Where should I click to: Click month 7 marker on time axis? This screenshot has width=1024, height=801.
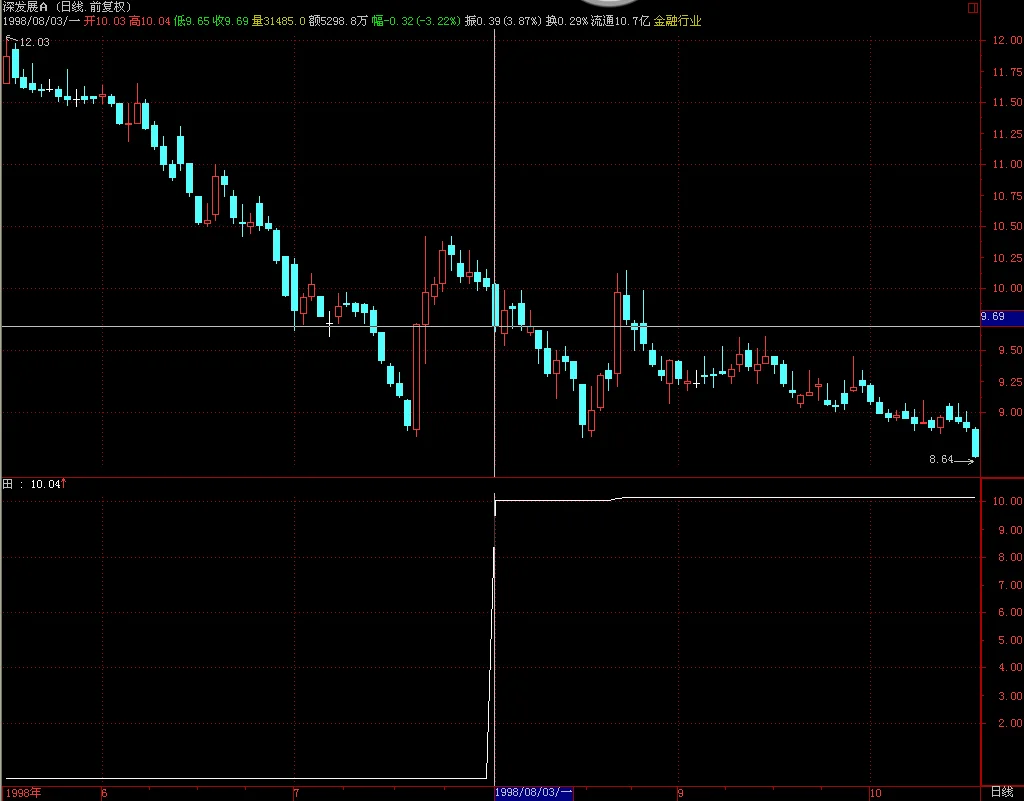[x=296, y=793]
